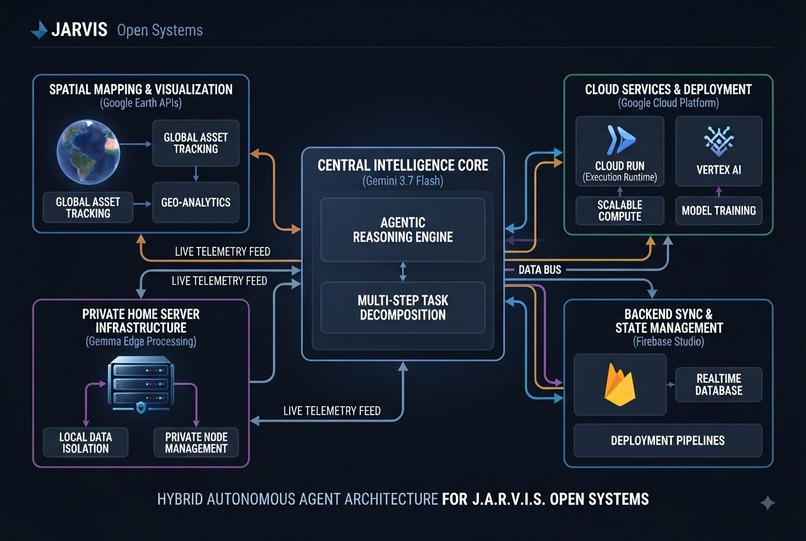This screenshot has height=541, width=806.
Task: Click the Scalable Compute box
Action: tap(620, 211)
